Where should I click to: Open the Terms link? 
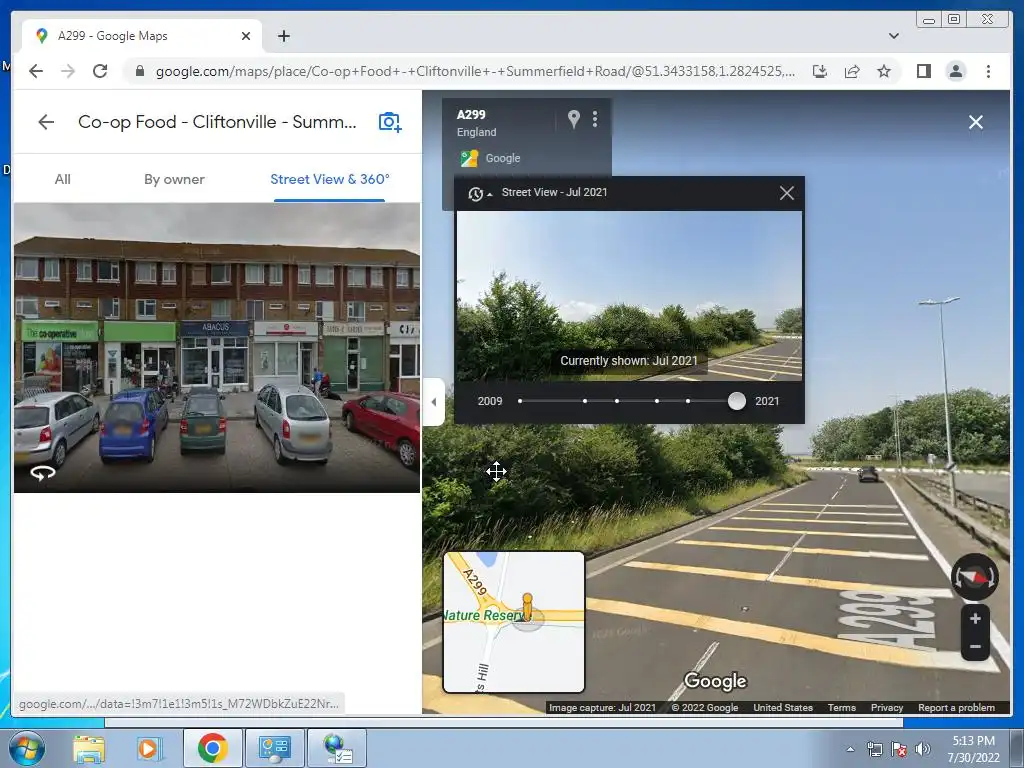click(x=841, y=707)
